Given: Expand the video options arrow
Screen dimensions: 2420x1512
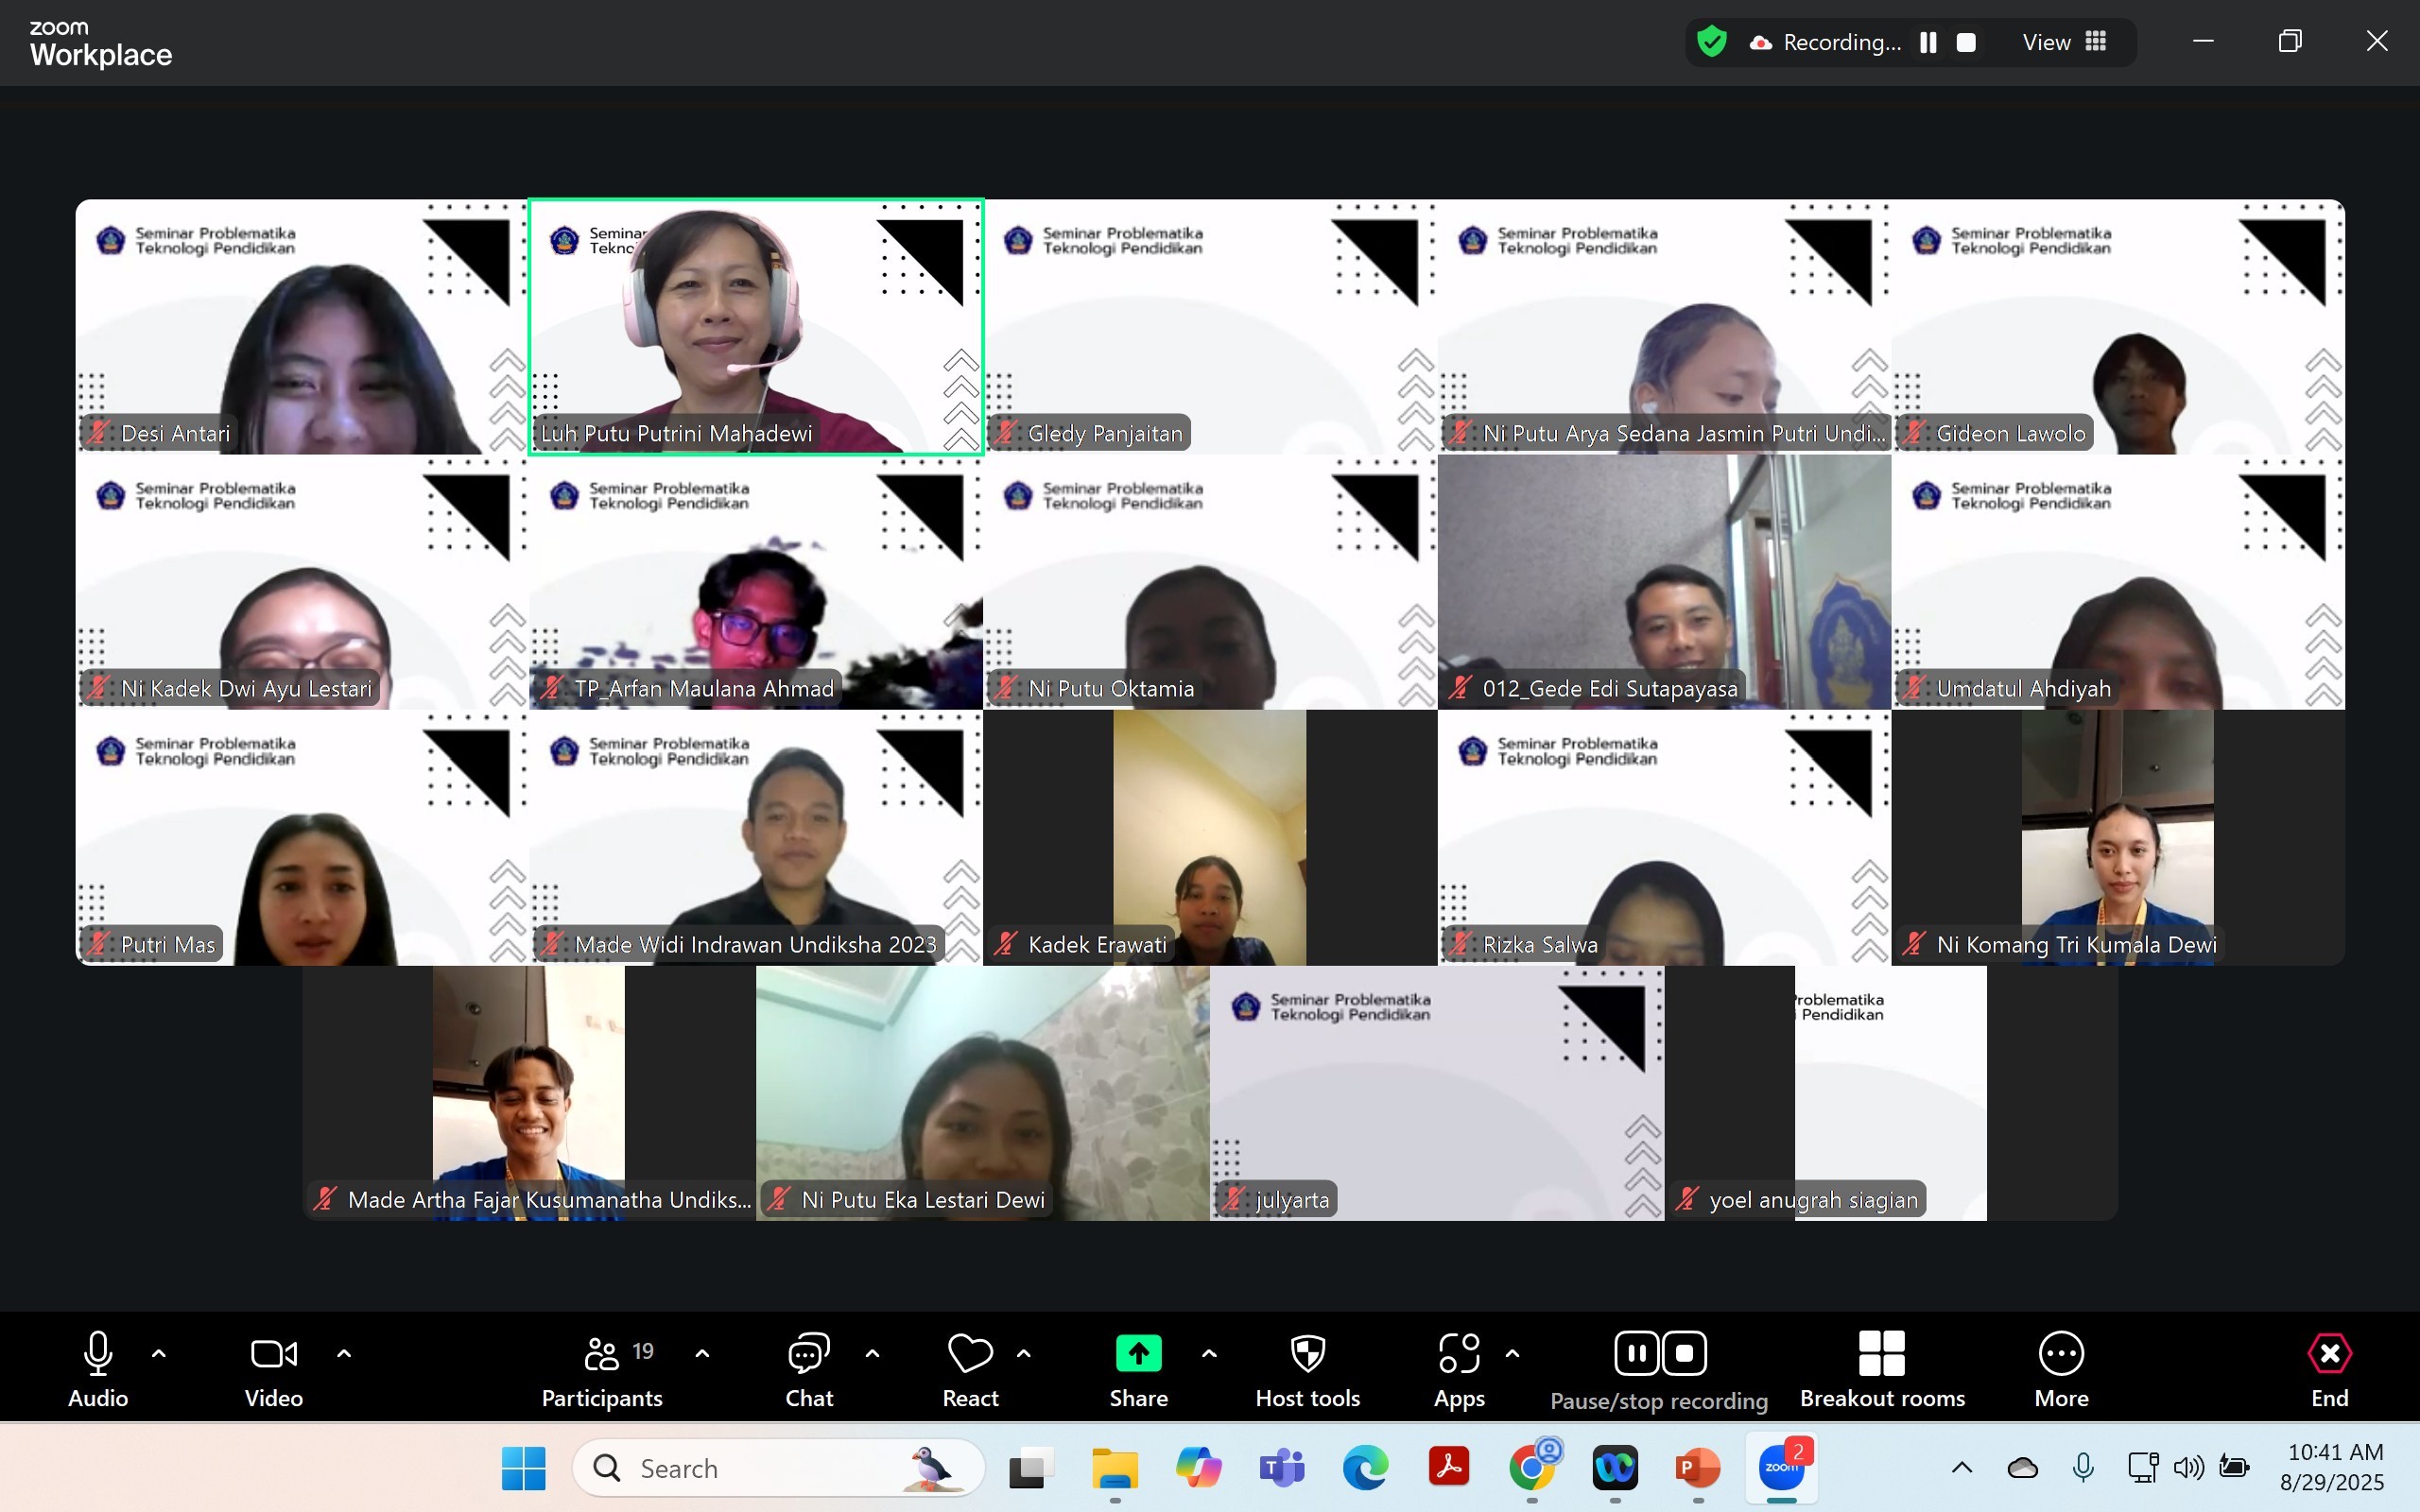Looking at the screenshot, I should 344,1354.
